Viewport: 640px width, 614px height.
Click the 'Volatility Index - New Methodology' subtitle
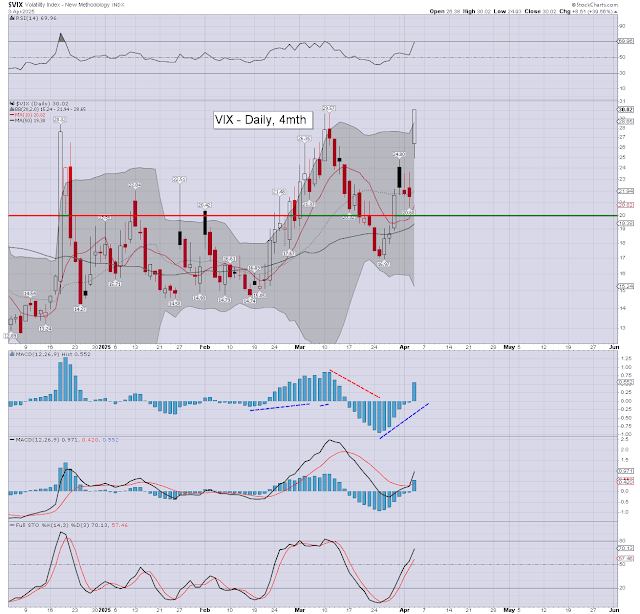click(68, 5)
